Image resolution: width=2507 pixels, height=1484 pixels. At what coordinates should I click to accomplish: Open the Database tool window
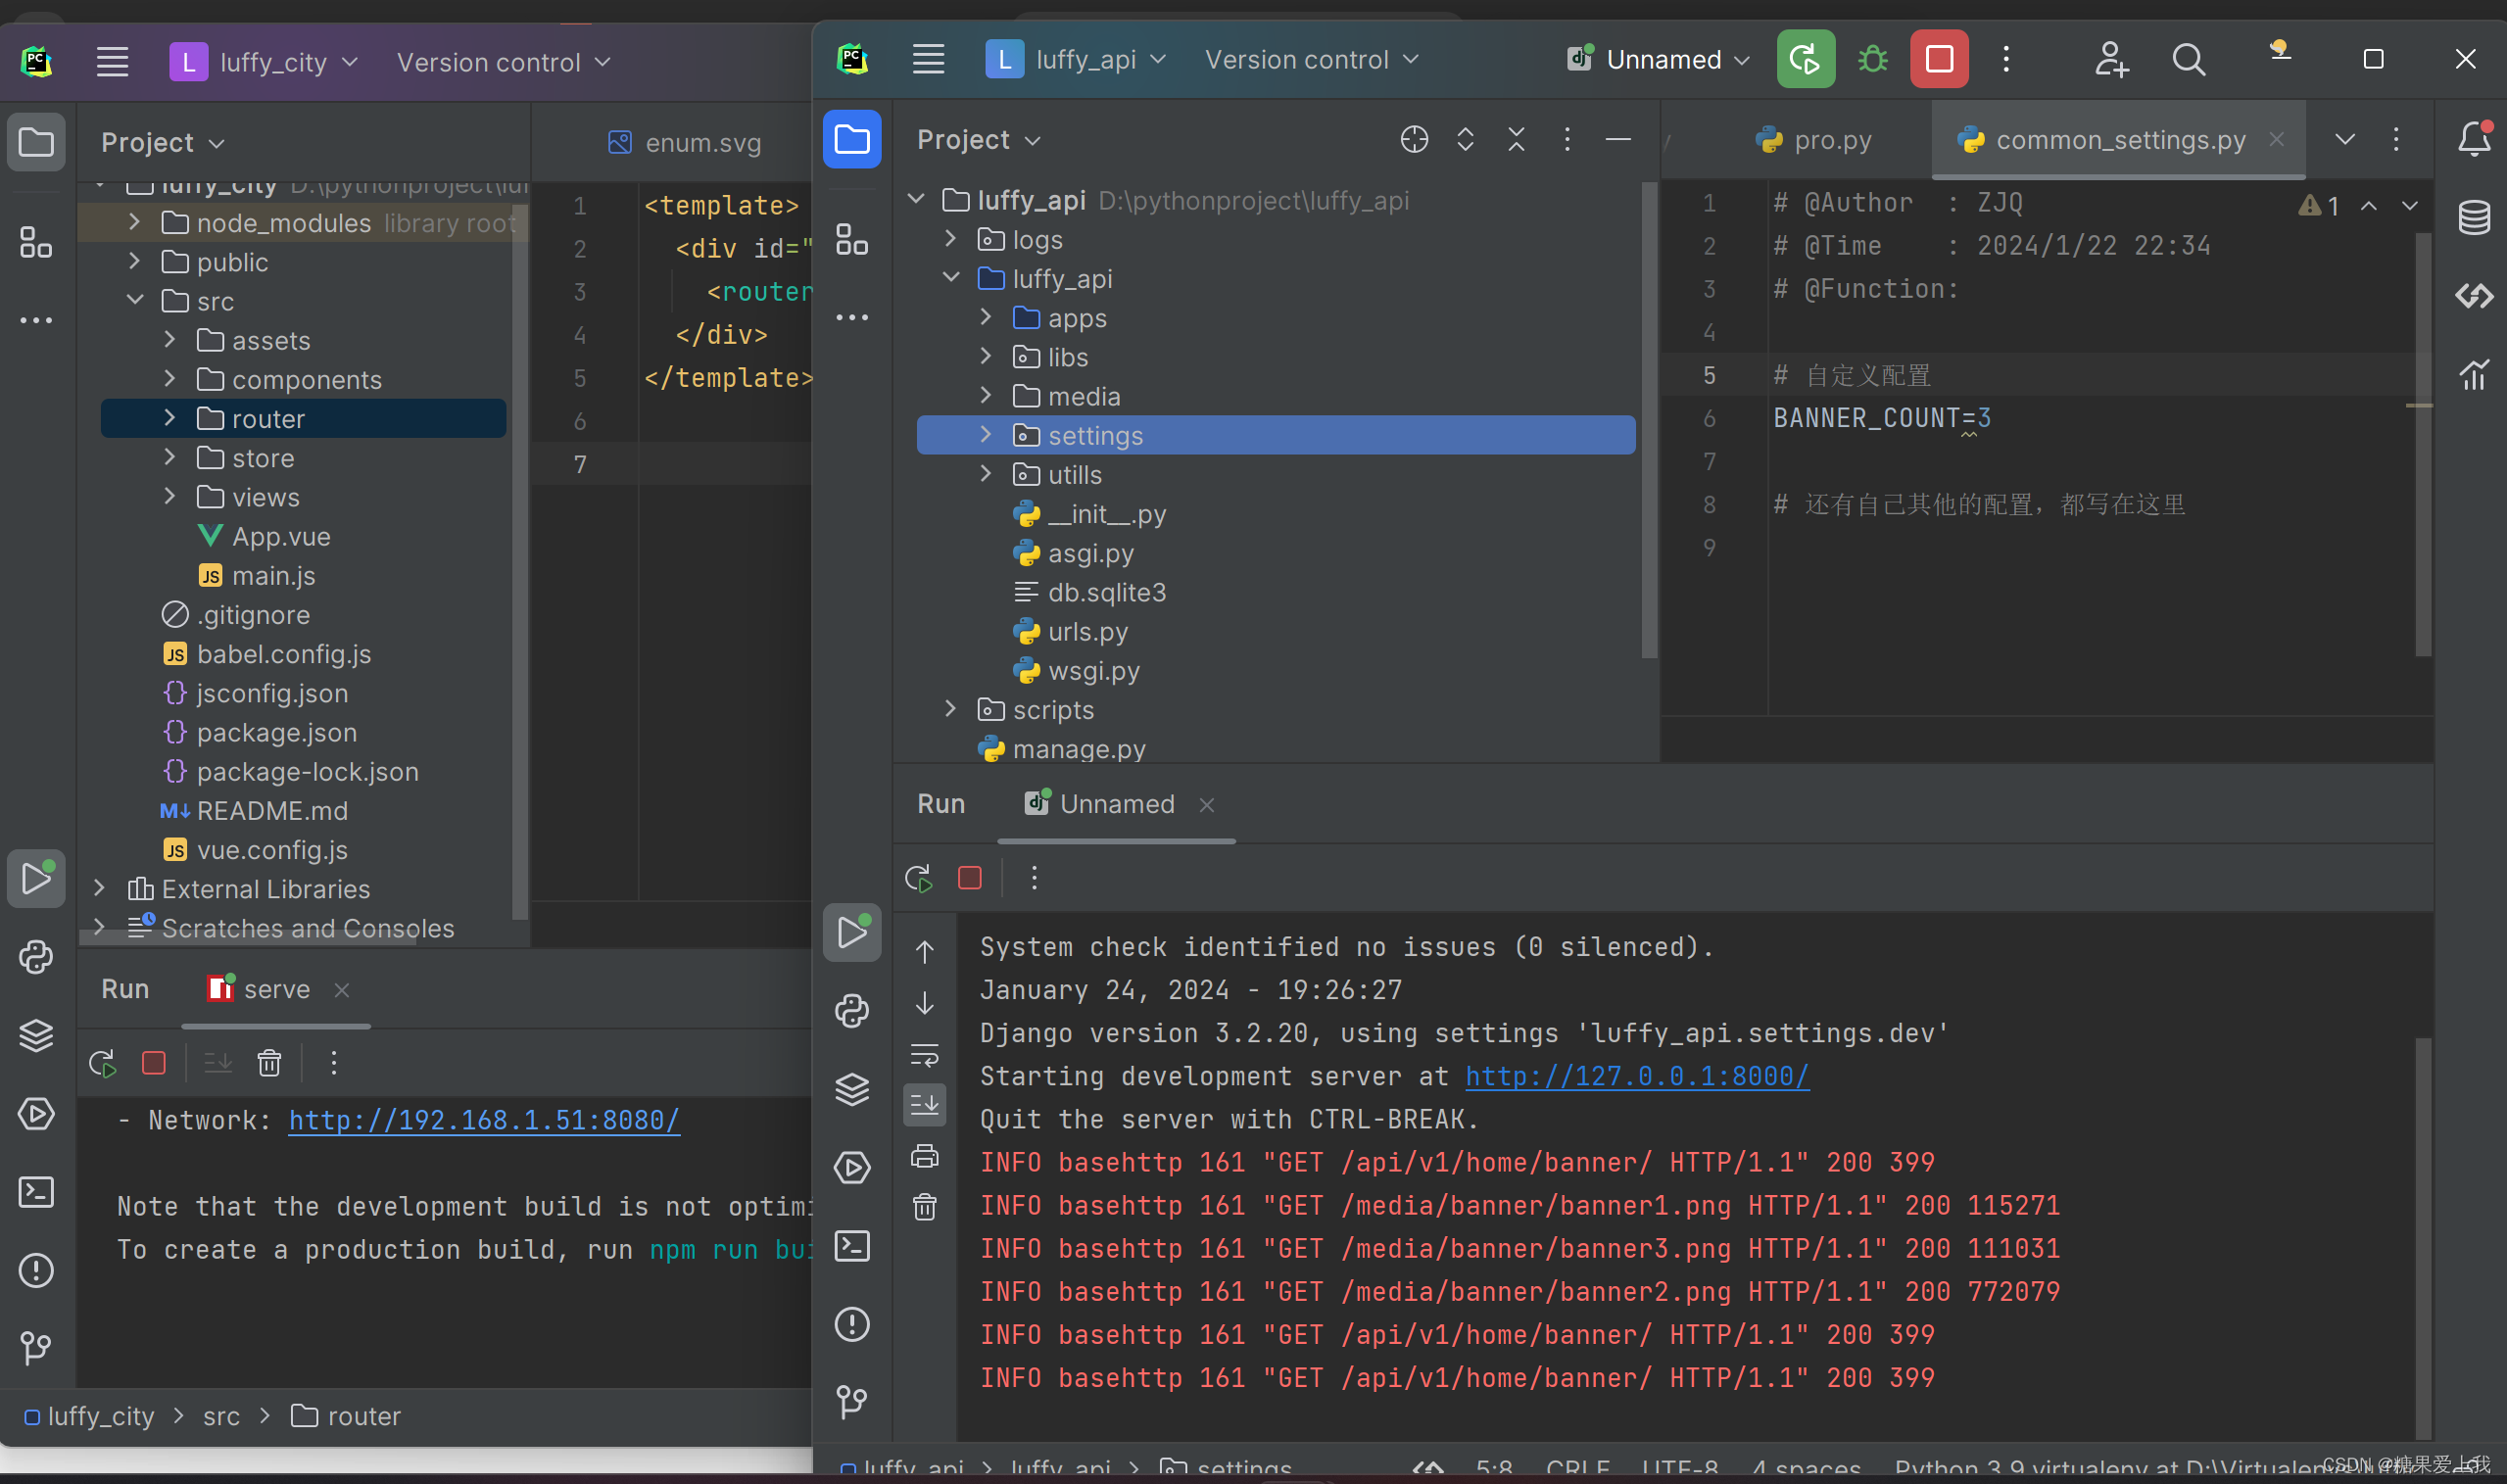point(2473,217)
